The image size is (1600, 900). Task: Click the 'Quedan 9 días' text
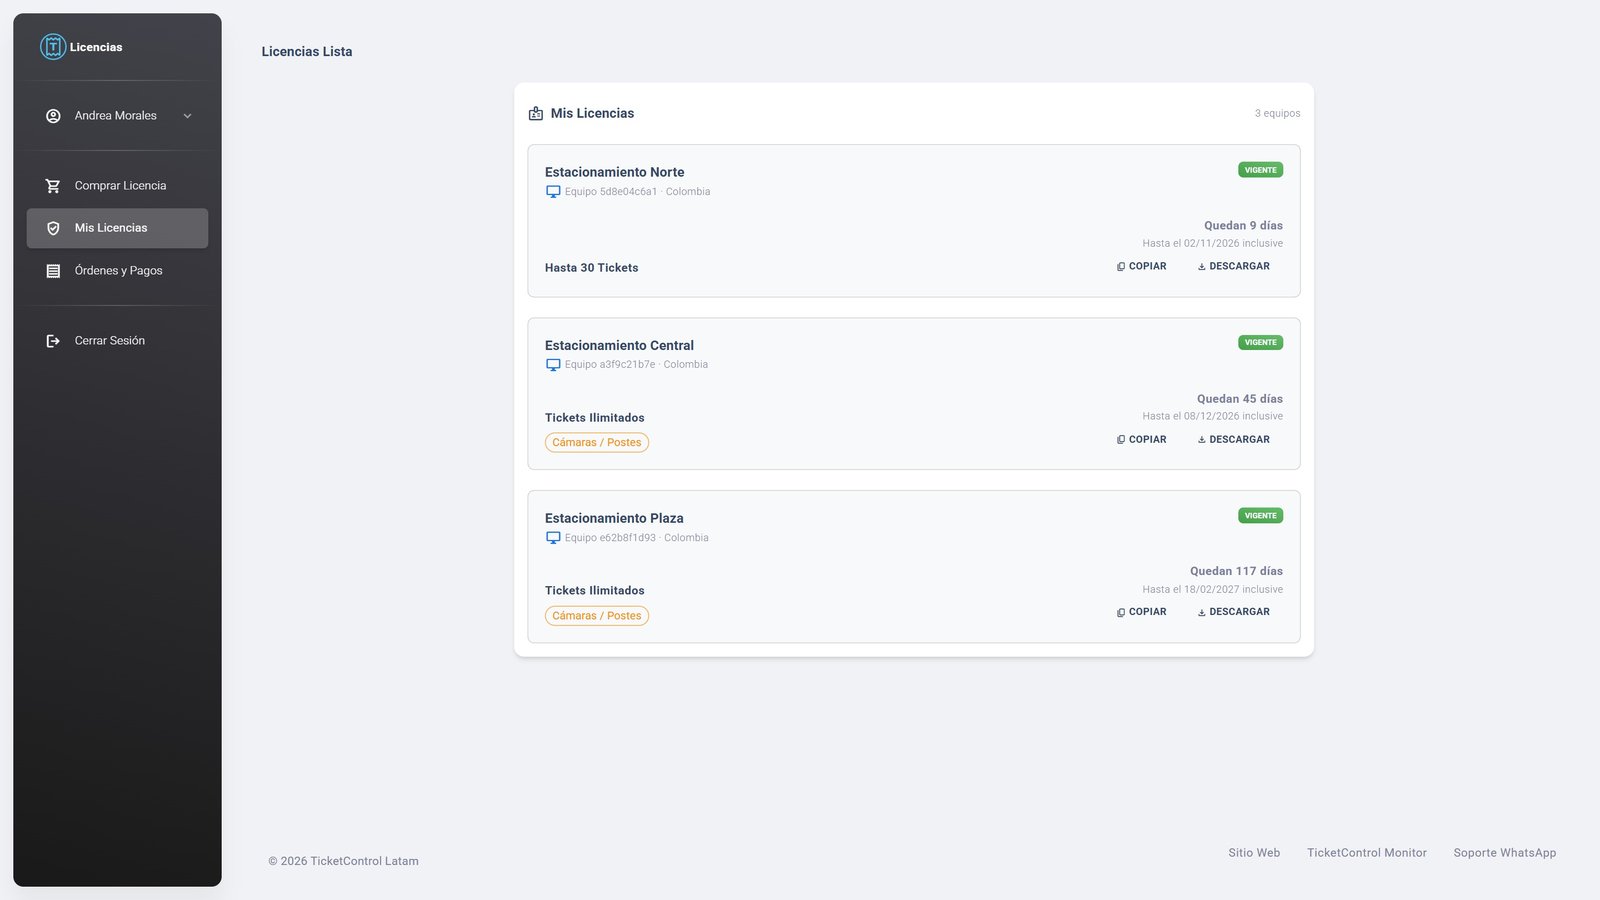coord(1243,226)
